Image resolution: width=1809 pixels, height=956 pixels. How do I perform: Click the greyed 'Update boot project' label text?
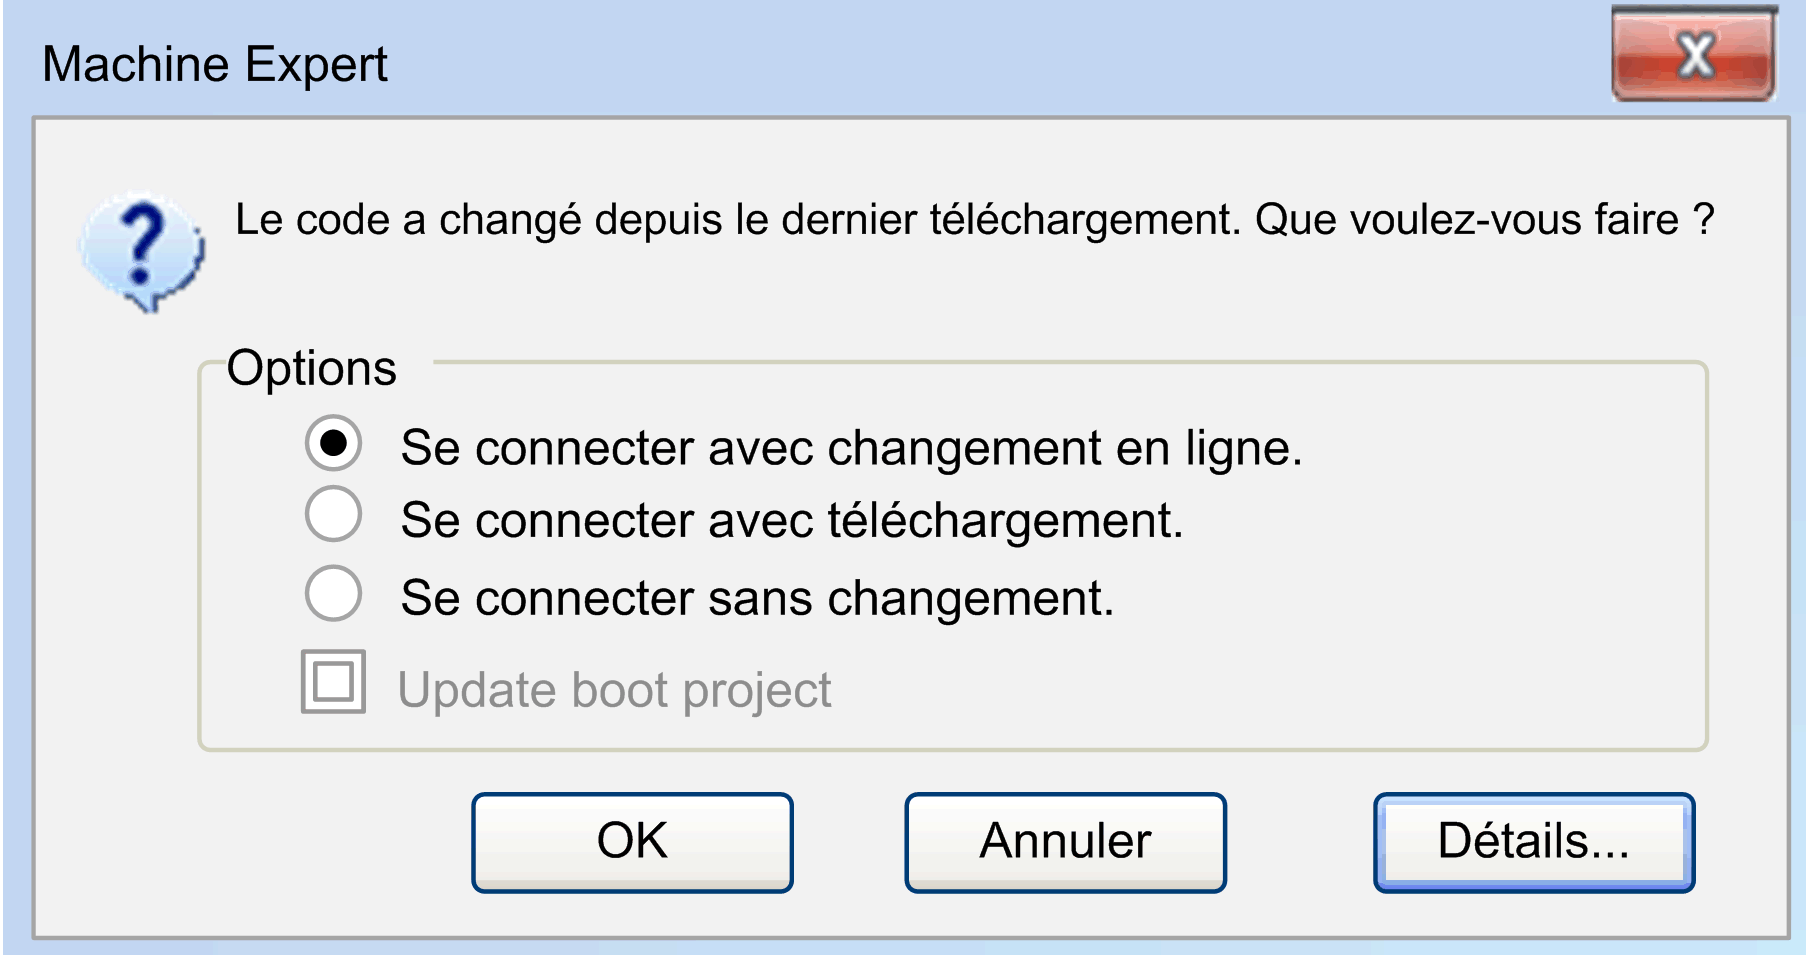[x=614, y=690]
